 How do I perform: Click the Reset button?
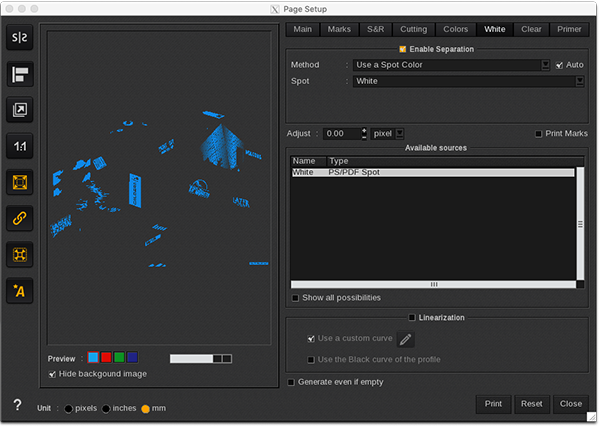point(532,404)
